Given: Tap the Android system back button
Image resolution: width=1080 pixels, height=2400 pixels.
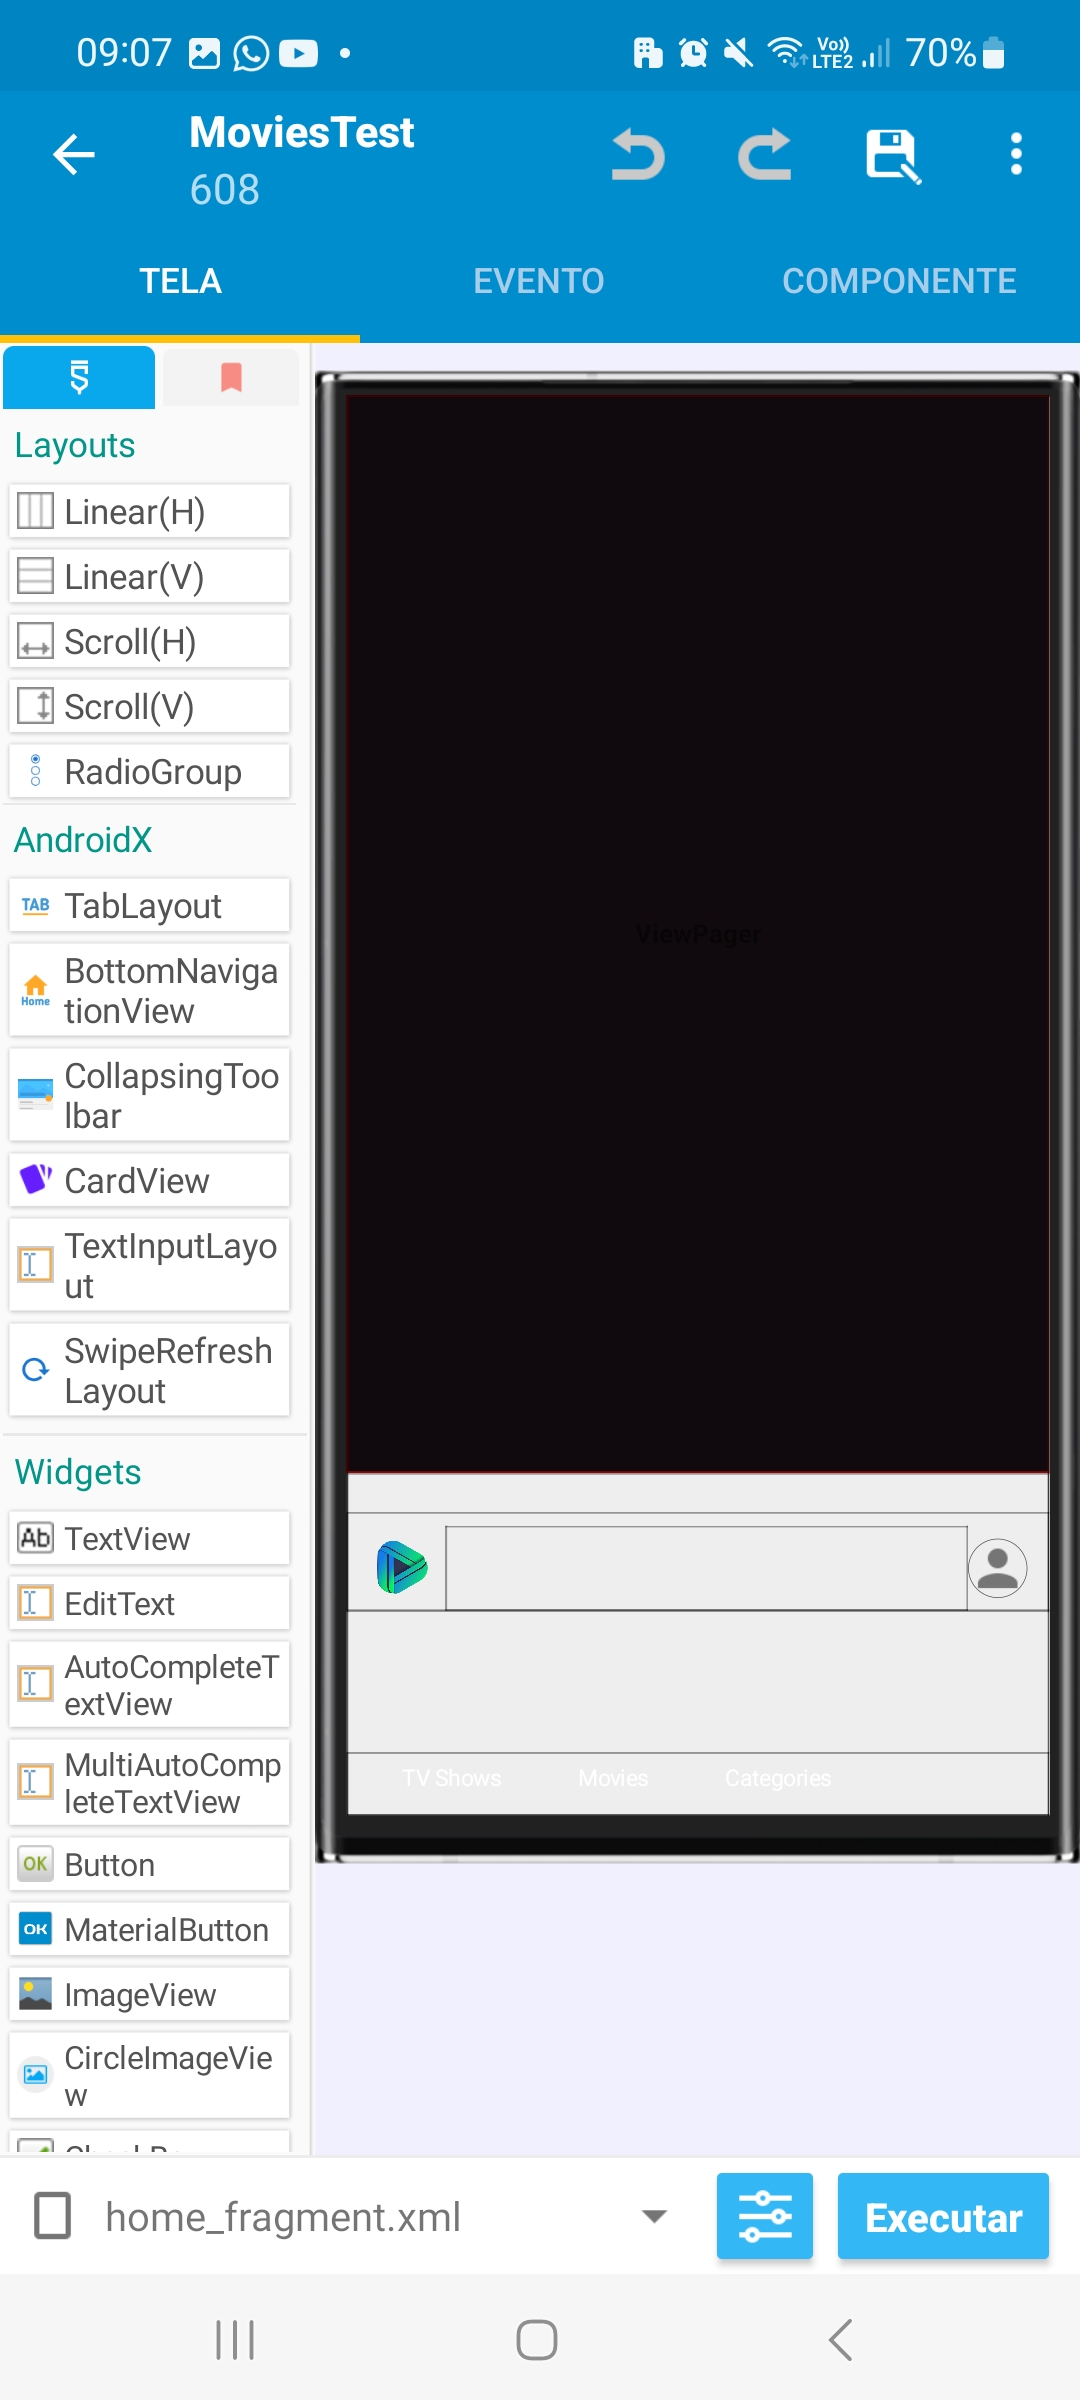Looking at the screenshot, I should coord(841,2340).
